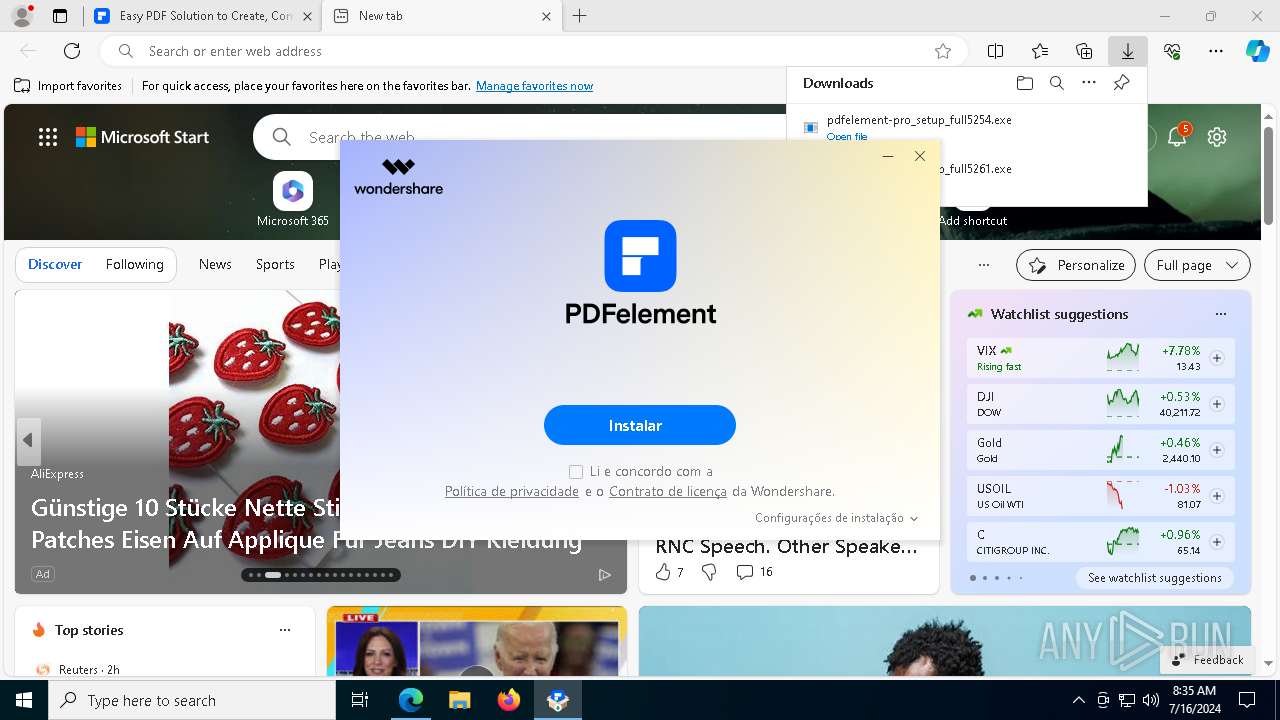Toggle split screen in Edge toolbar
Viewport: 1280px width, 720px height.
(996, 51)
